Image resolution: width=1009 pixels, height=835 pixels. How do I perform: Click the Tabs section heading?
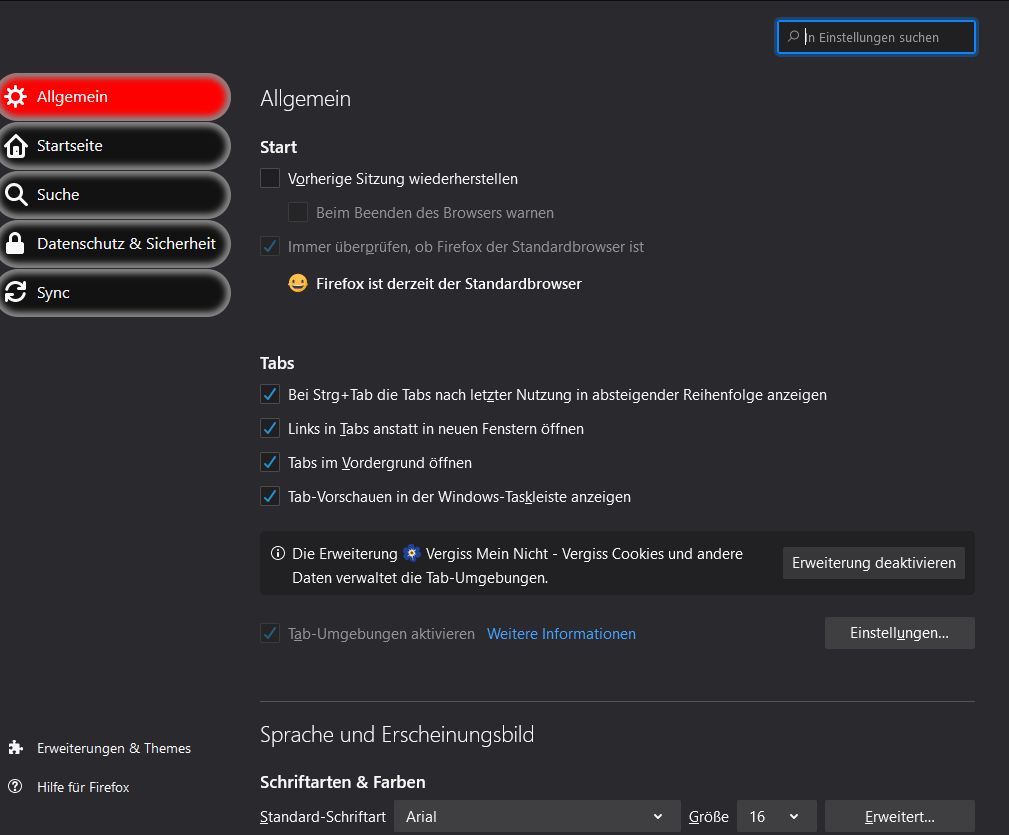pos(277,363)
